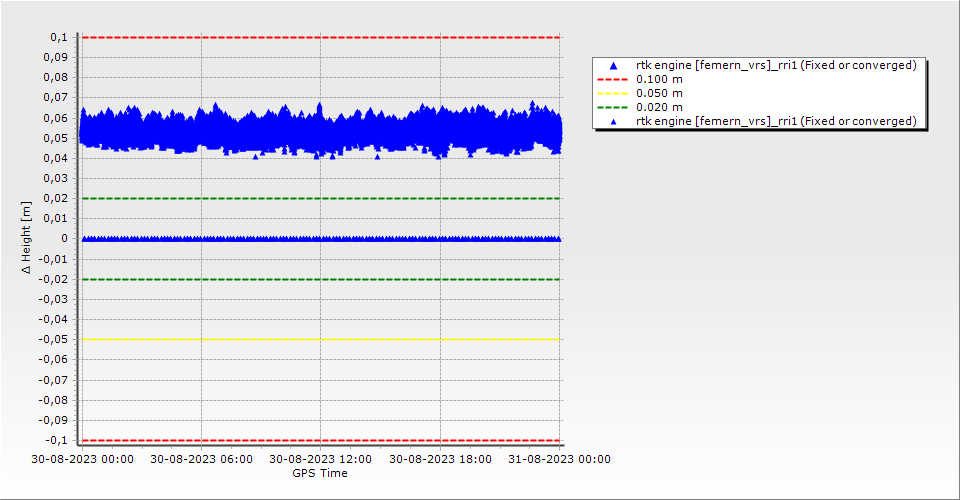Click the green dashed 0.020 m legend swatch
This screenshot has width=960, height=500.
(x=614, y=107)
